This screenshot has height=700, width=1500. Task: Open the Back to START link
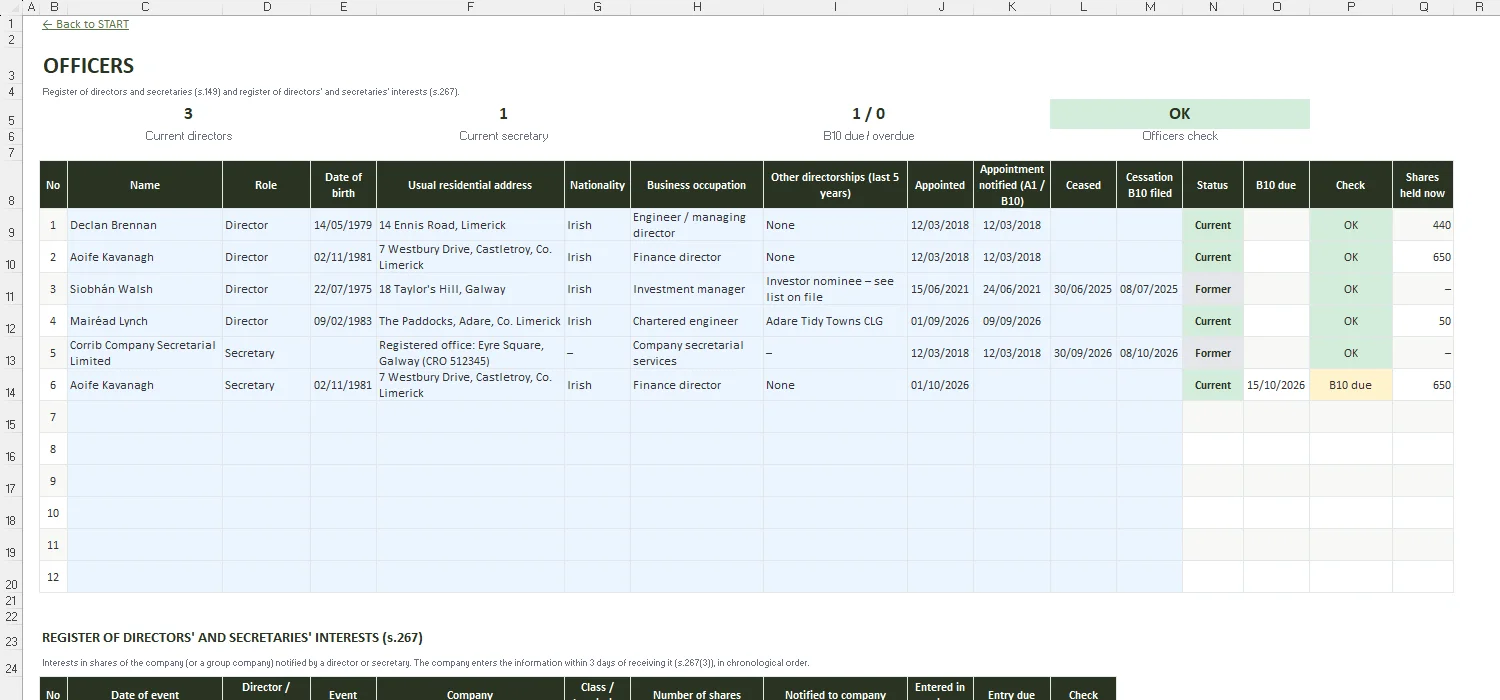[86, 24]
